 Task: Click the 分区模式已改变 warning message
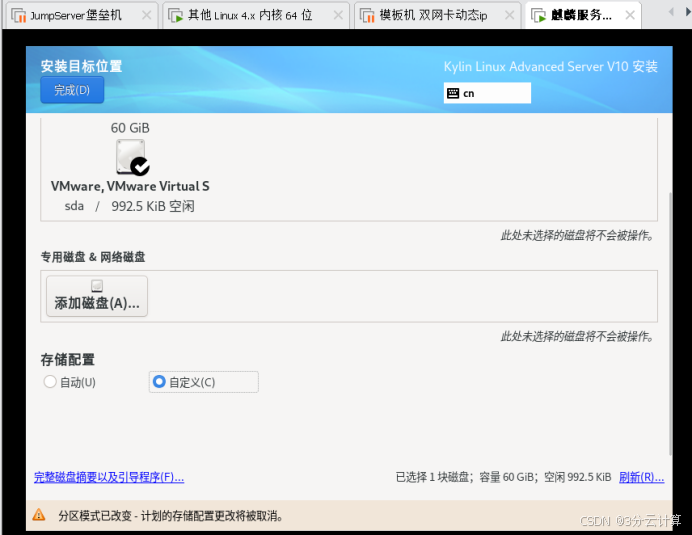tap(171, 515)
